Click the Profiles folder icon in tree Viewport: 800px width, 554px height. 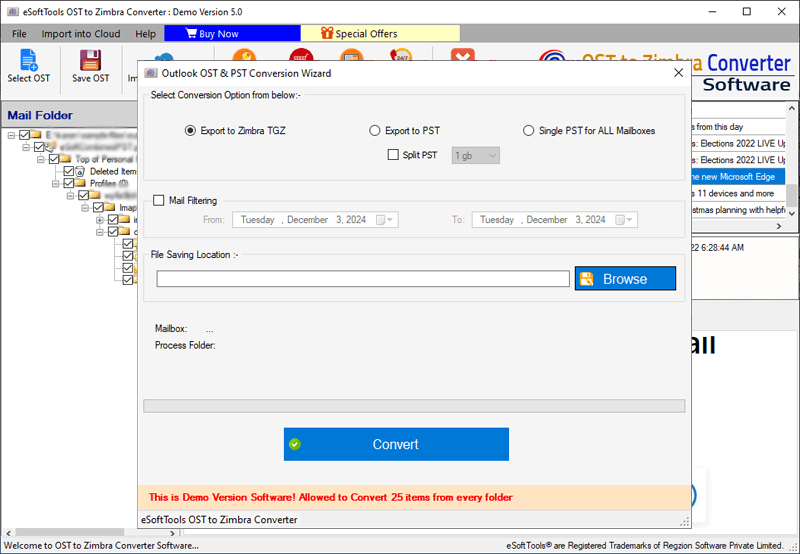[80, 183]
